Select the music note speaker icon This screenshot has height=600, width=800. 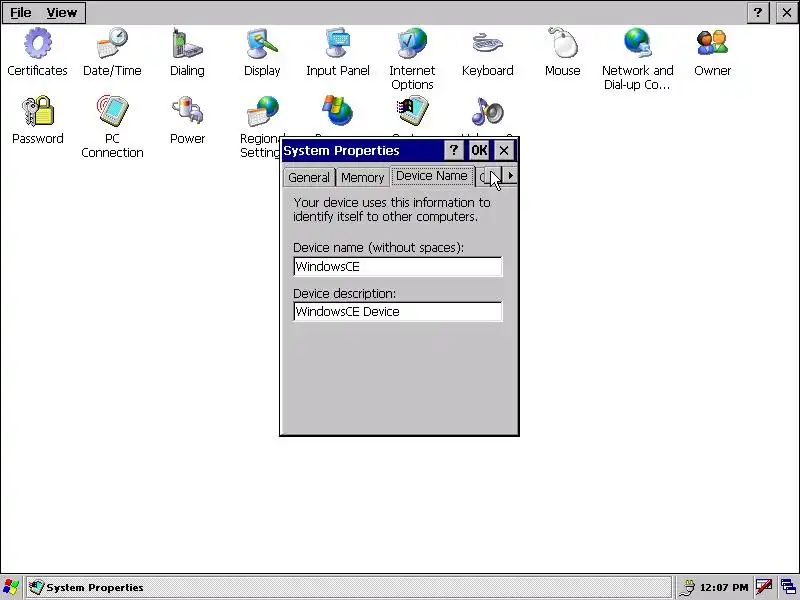coord(488,111)
